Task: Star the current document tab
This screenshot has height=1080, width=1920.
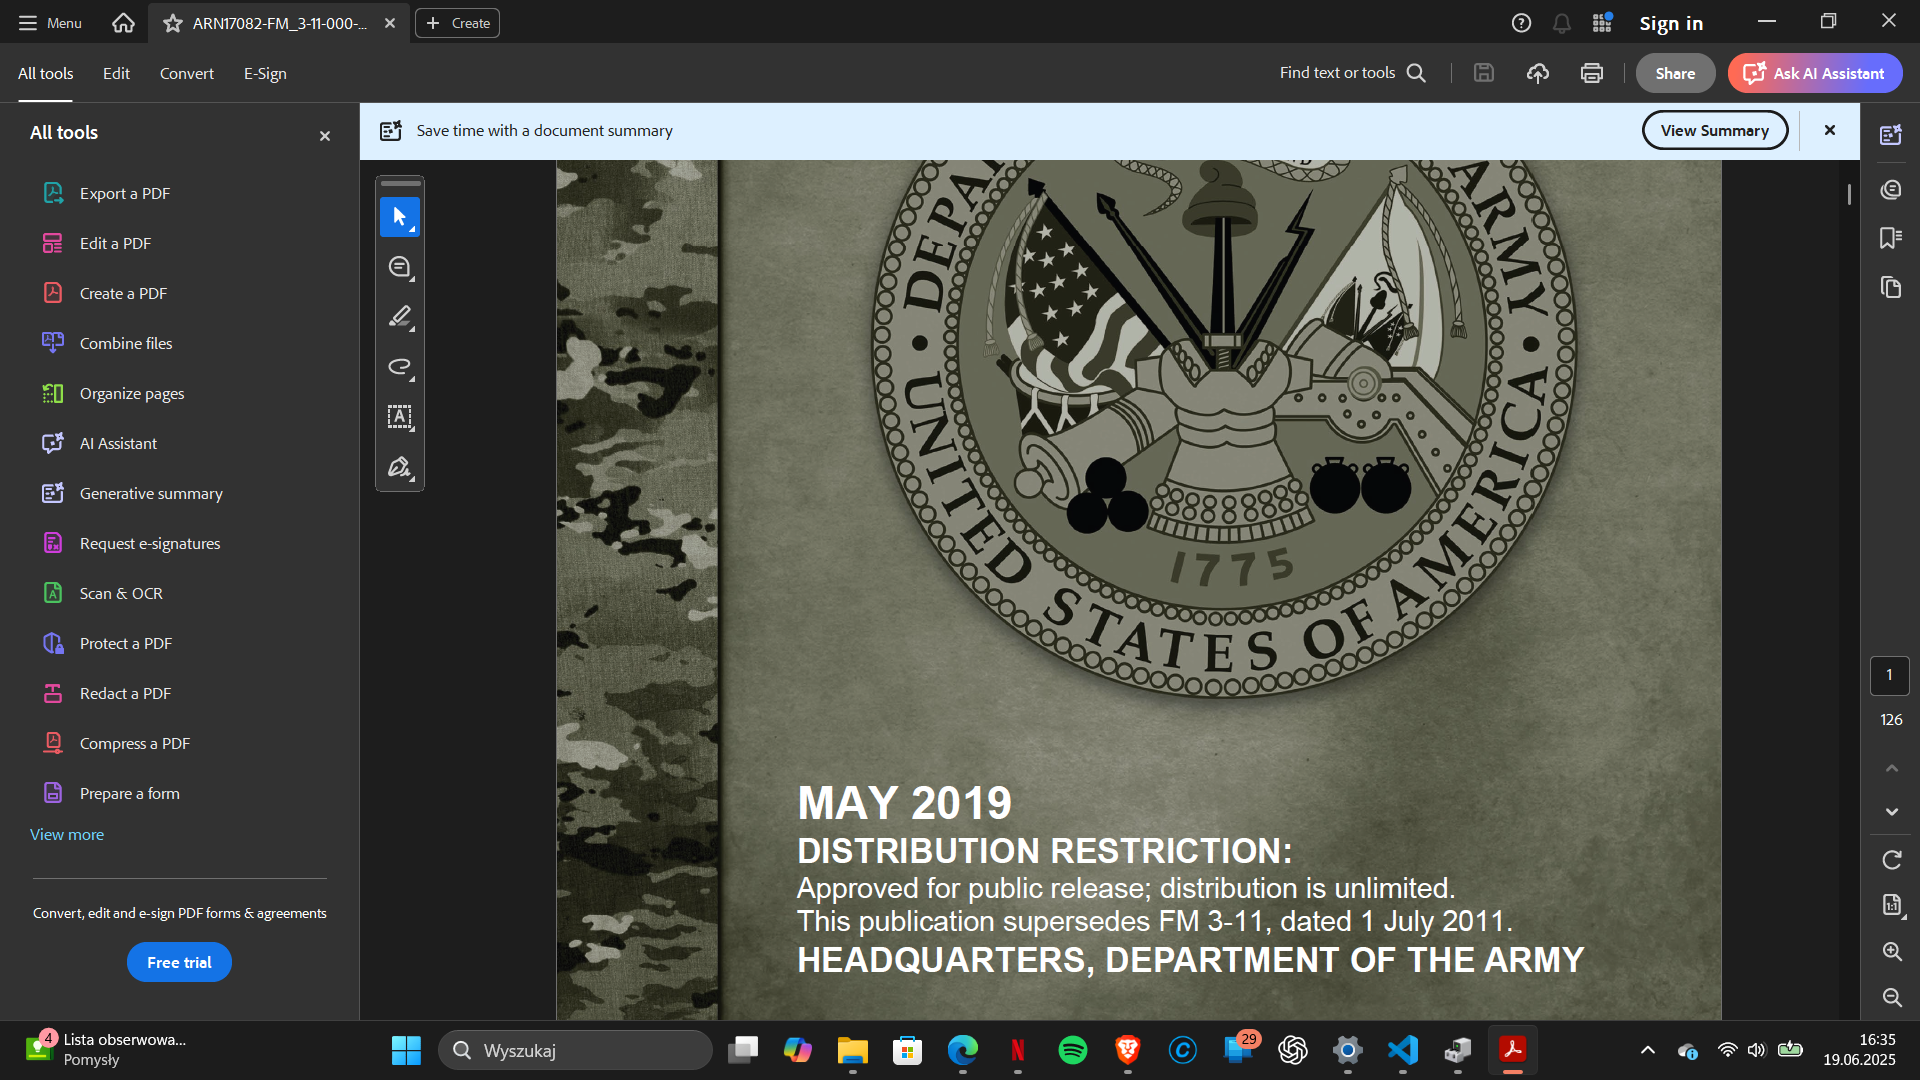Action: click(173, 23)
